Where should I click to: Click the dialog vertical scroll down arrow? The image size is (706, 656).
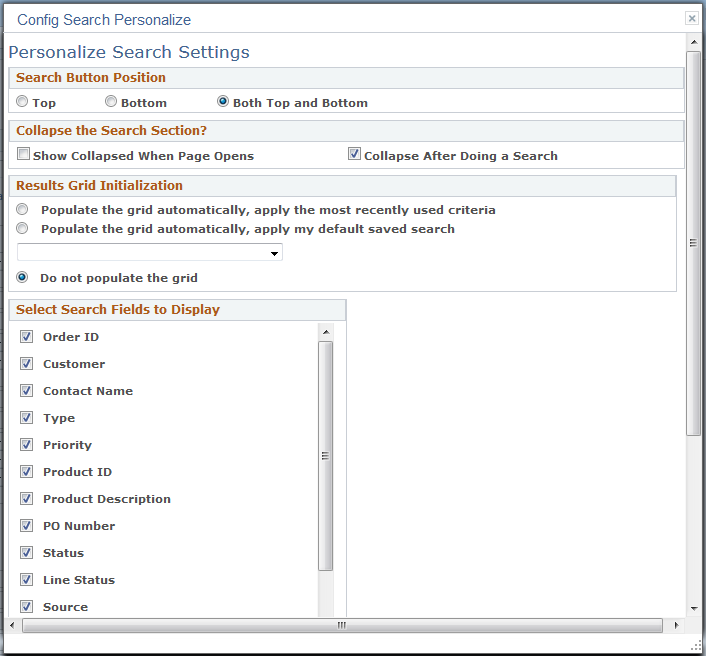pos(693,608)
